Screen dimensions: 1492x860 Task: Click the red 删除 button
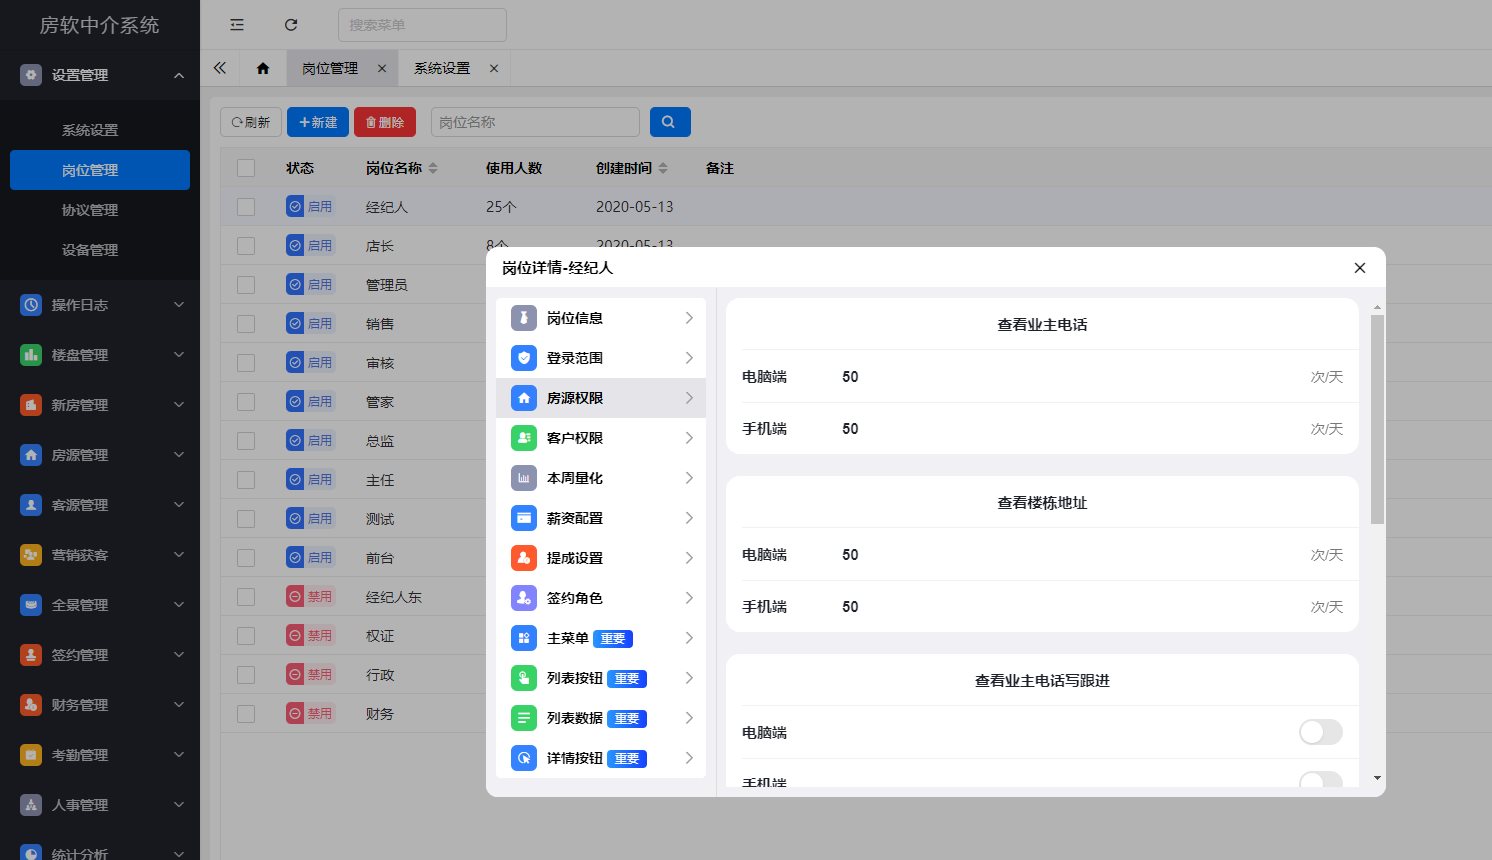pos(385,122)
